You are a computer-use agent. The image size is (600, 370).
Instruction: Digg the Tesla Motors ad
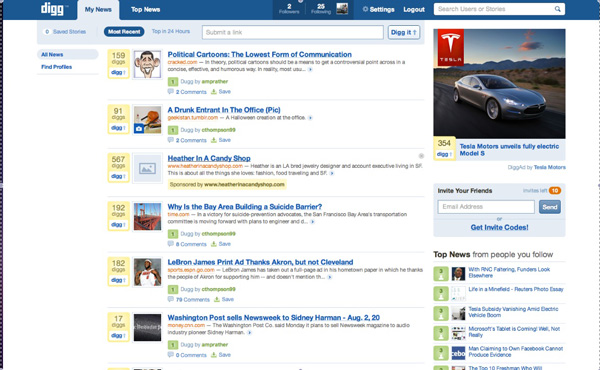click(x=444, y=154)
